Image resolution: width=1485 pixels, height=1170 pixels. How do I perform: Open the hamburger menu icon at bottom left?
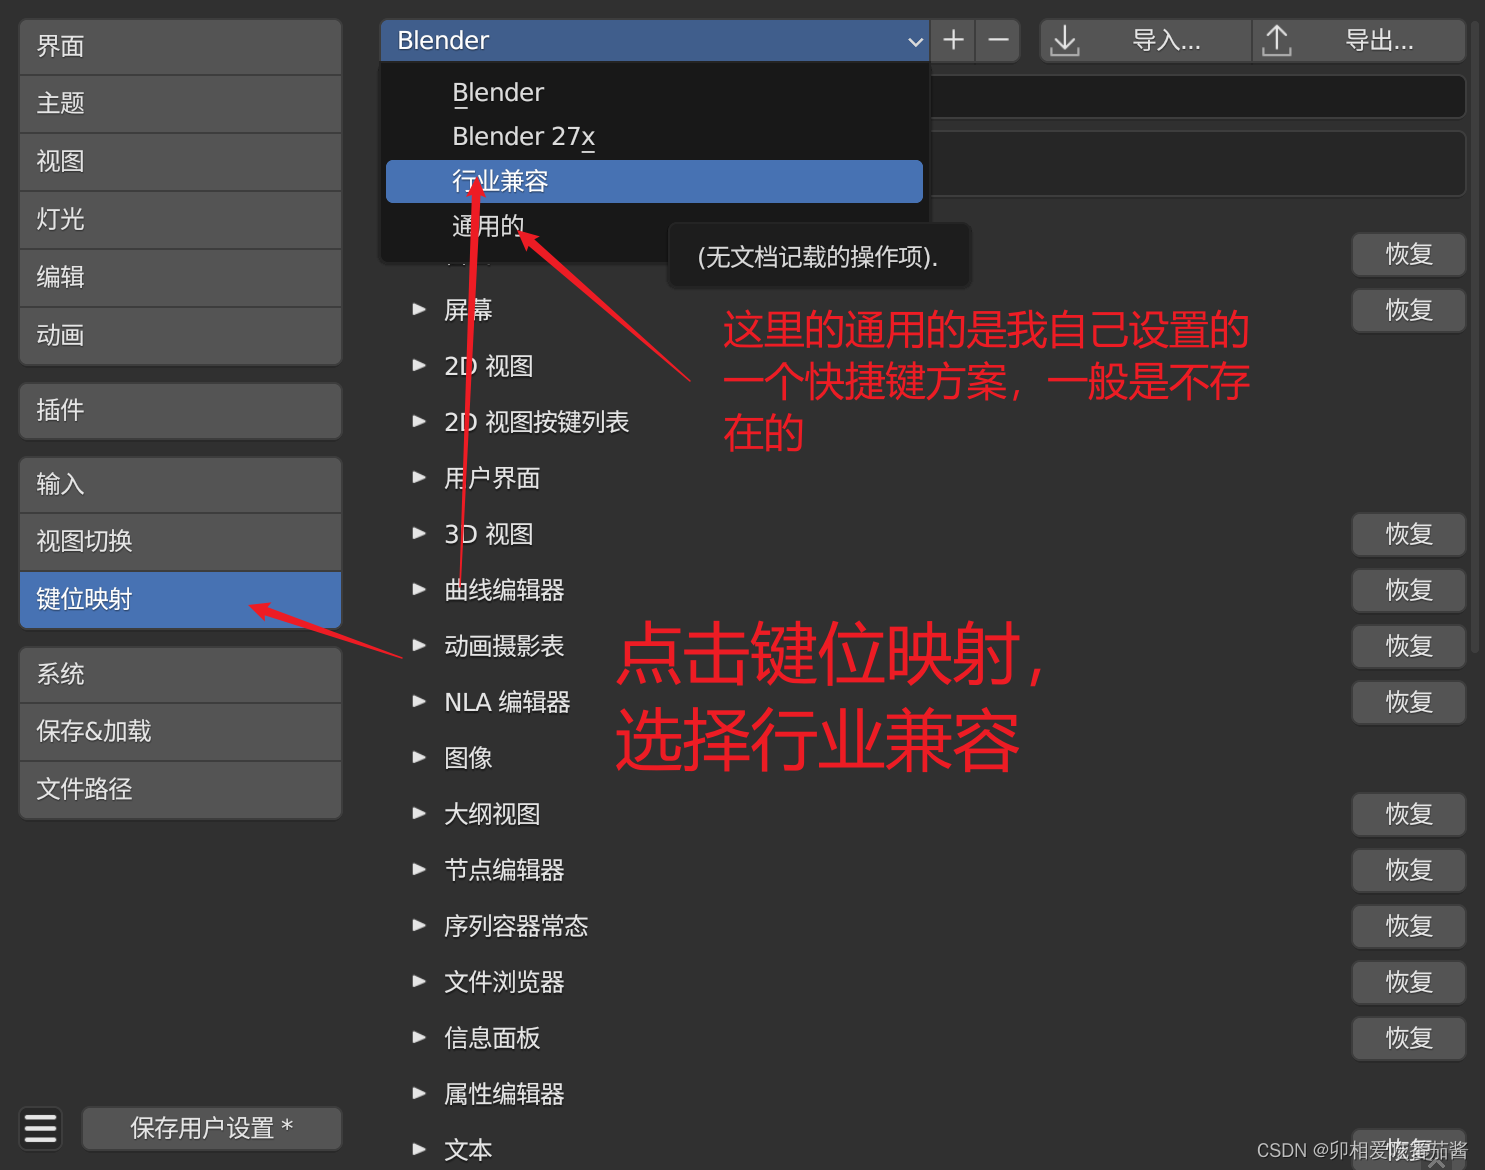tap(40, 1128)
